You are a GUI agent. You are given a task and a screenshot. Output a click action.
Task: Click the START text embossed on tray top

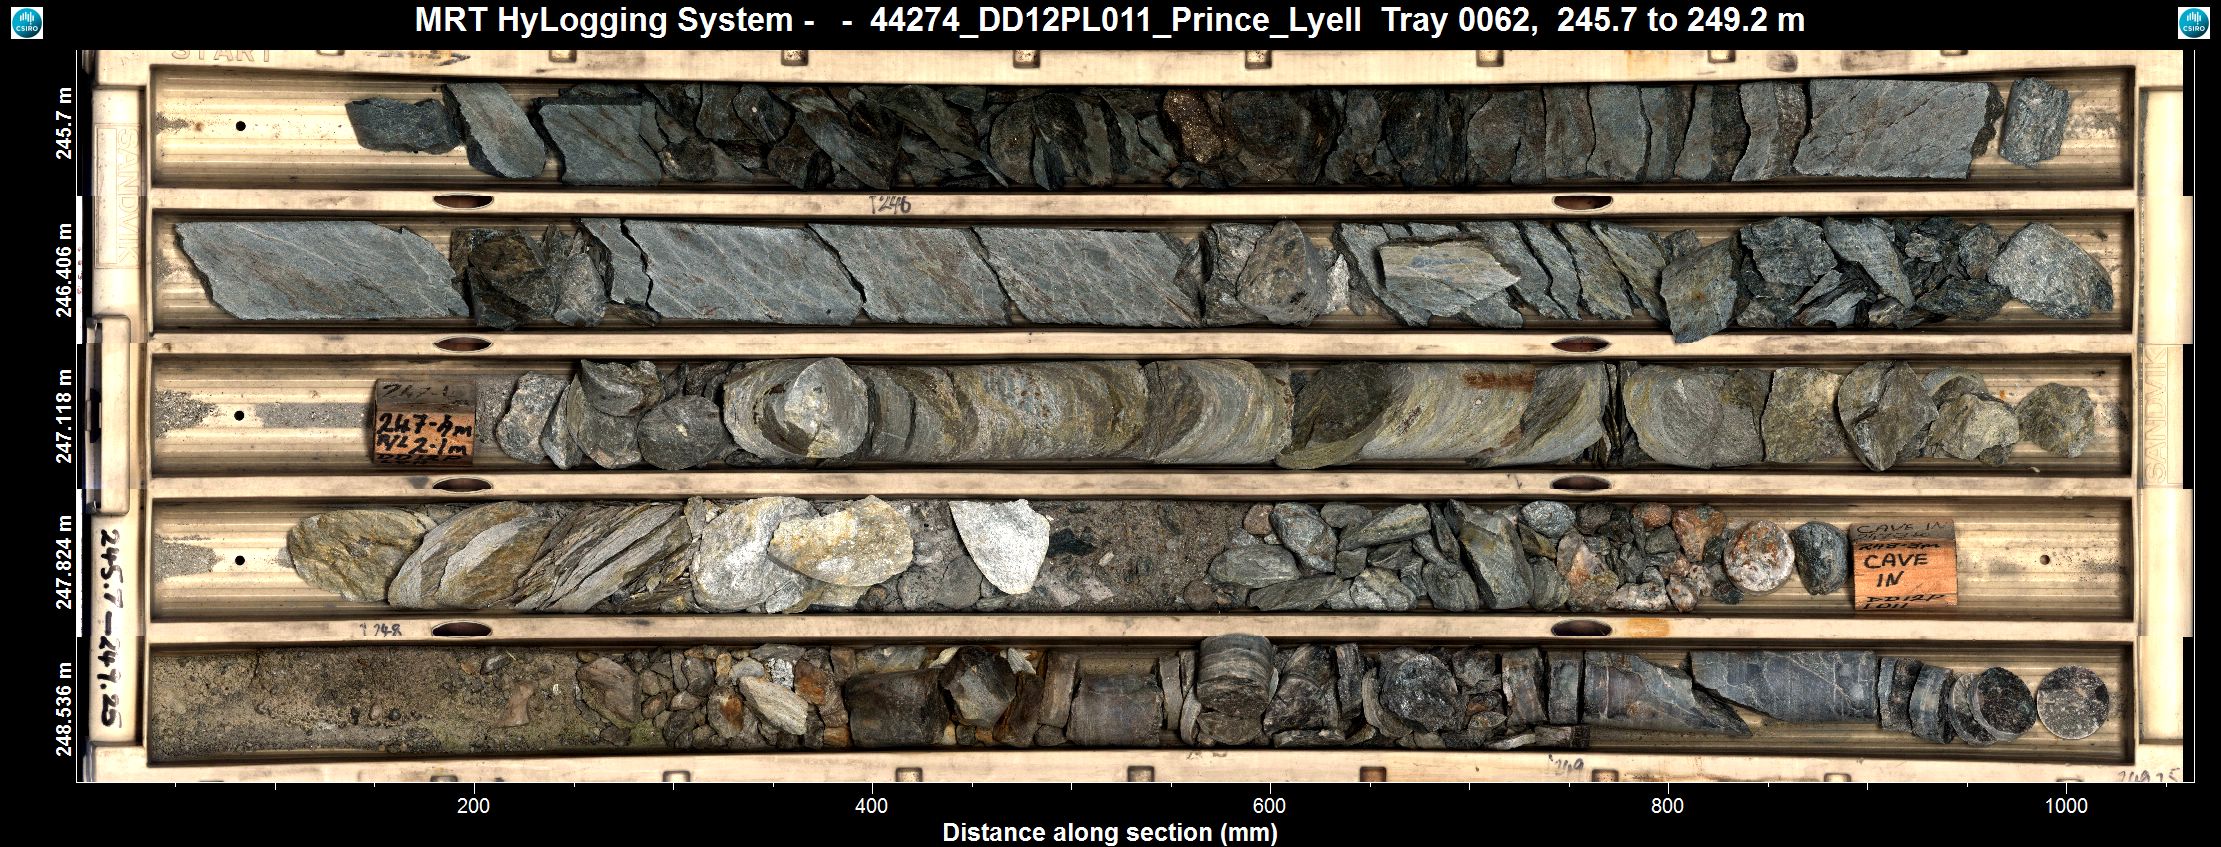[221, 54]
